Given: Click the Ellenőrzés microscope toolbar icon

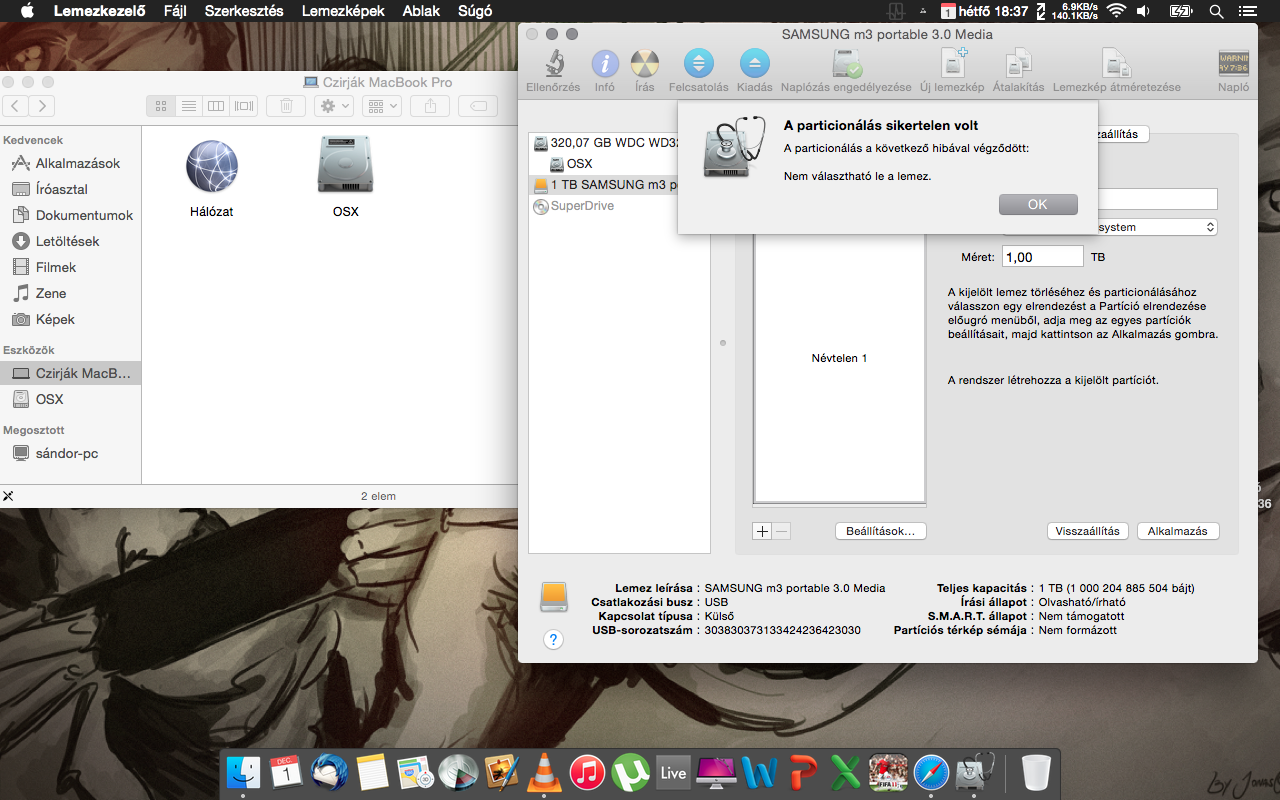Looking at the screenshot, I should (x=553, y=64).
